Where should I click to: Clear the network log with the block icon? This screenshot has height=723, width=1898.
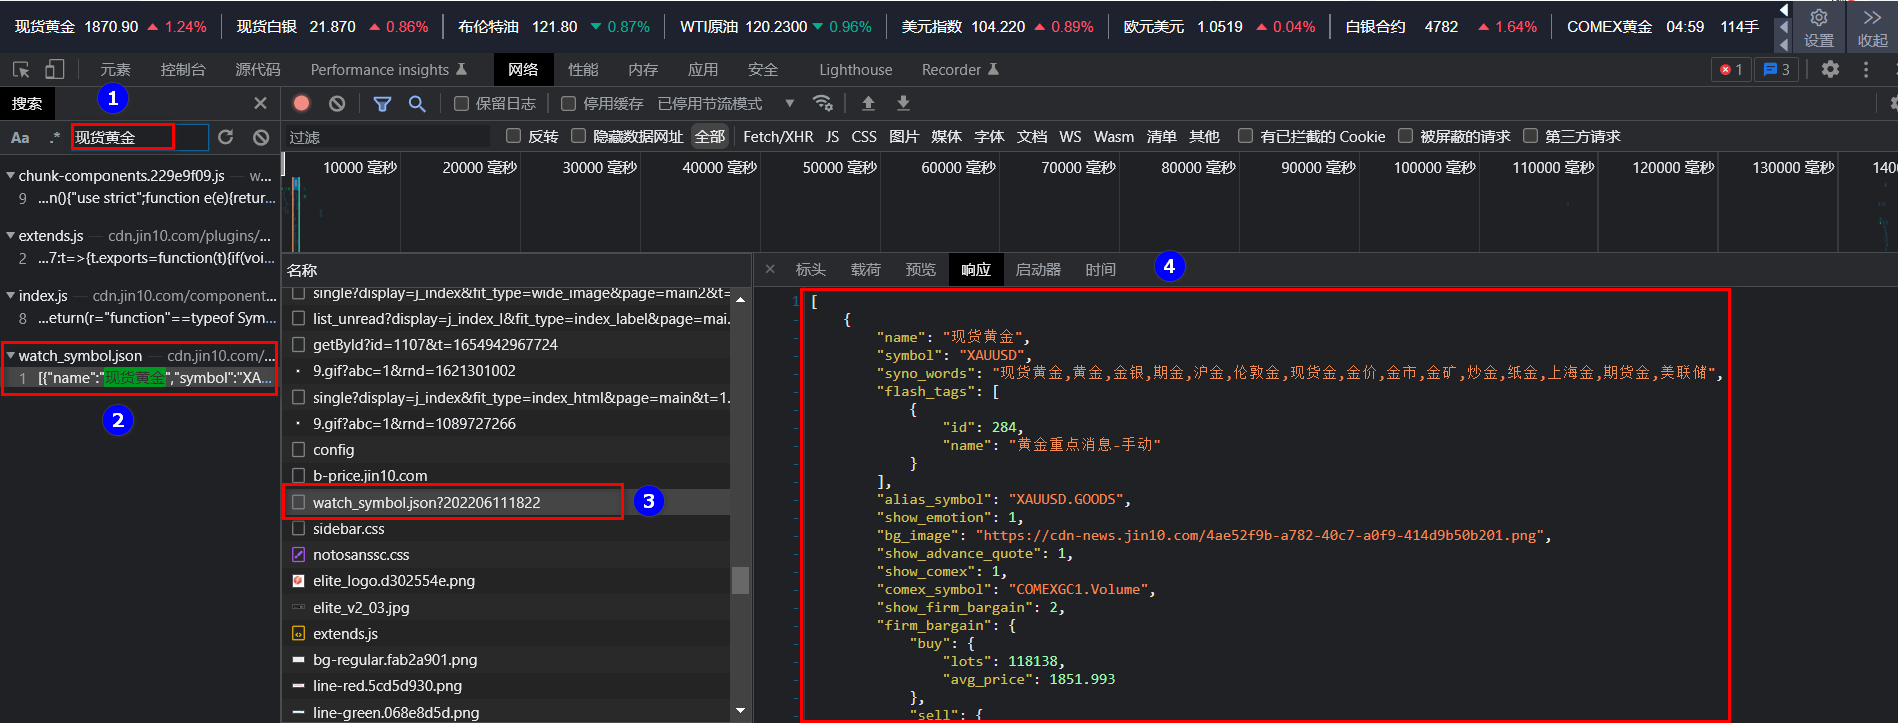(337, 103)
